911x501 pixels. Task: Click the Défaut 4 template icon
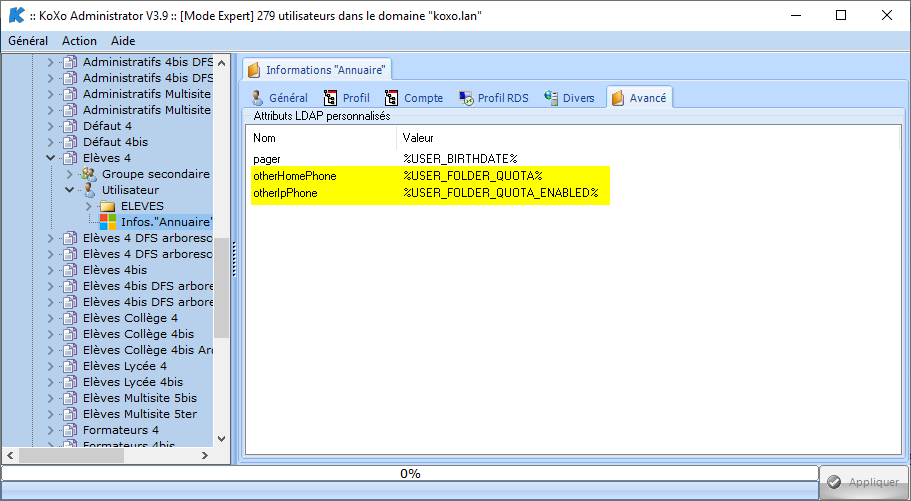pyautogui.click(x=70, y=126)
